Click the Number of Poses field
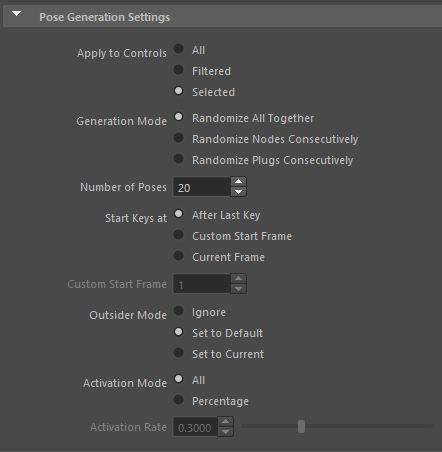The height and width of the screenshot is (452, 442). pyautogui.click(x=202, y=187)
